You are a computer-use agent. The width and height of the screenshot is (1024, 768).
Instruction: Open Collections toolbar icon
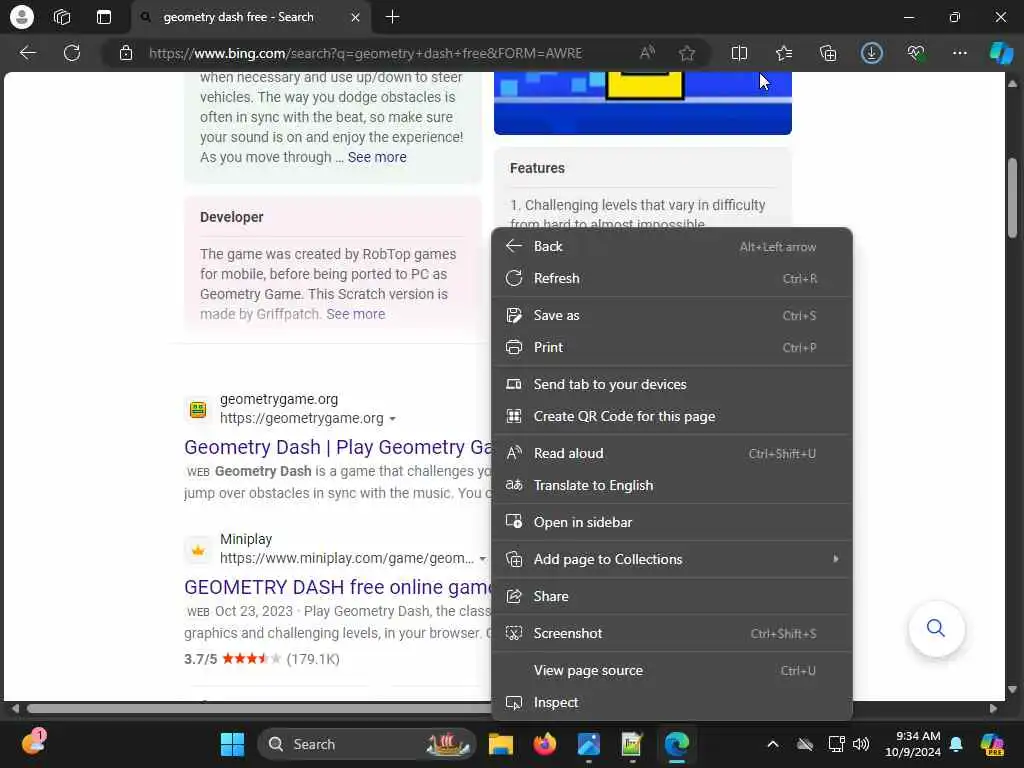[828, 53]
